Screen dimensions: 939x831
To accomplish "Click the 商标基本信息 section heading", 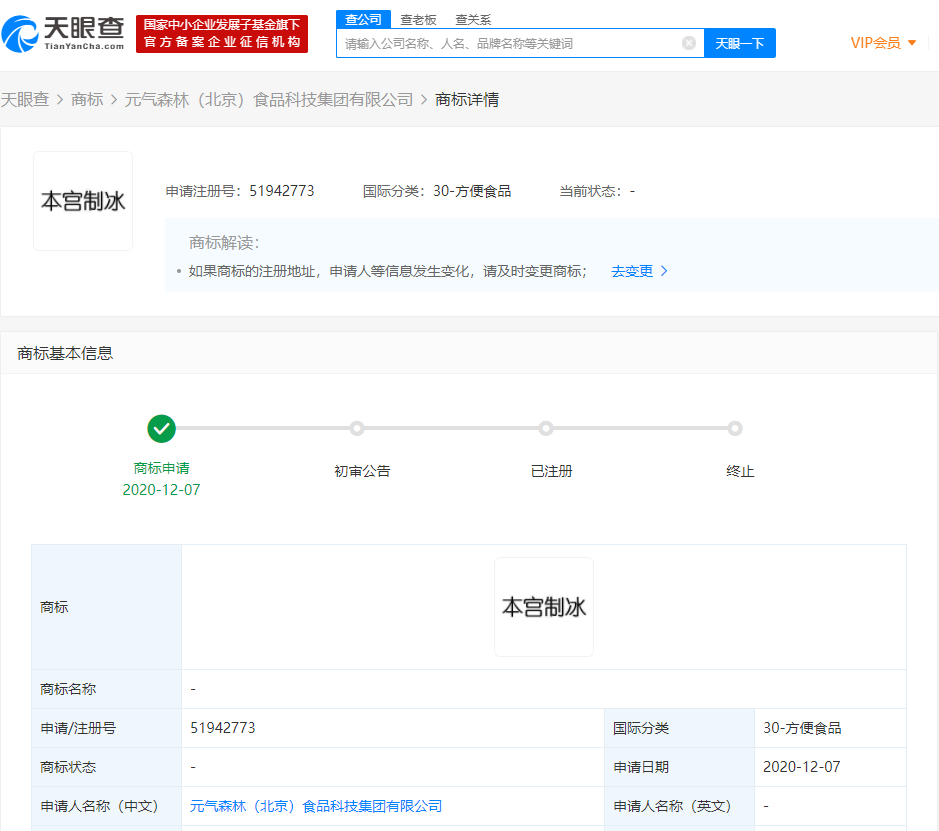I will (65, 353).
